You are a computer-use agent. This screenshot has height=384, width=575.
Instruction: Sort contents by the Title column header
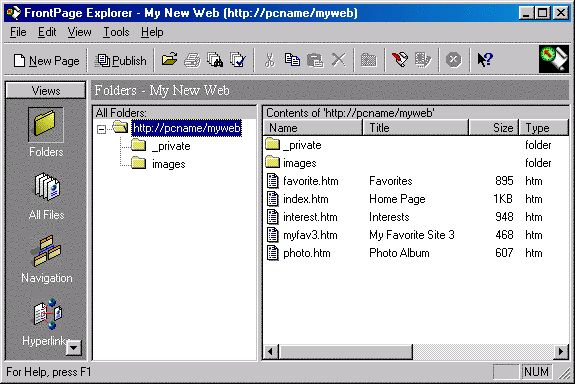point(415,128)
